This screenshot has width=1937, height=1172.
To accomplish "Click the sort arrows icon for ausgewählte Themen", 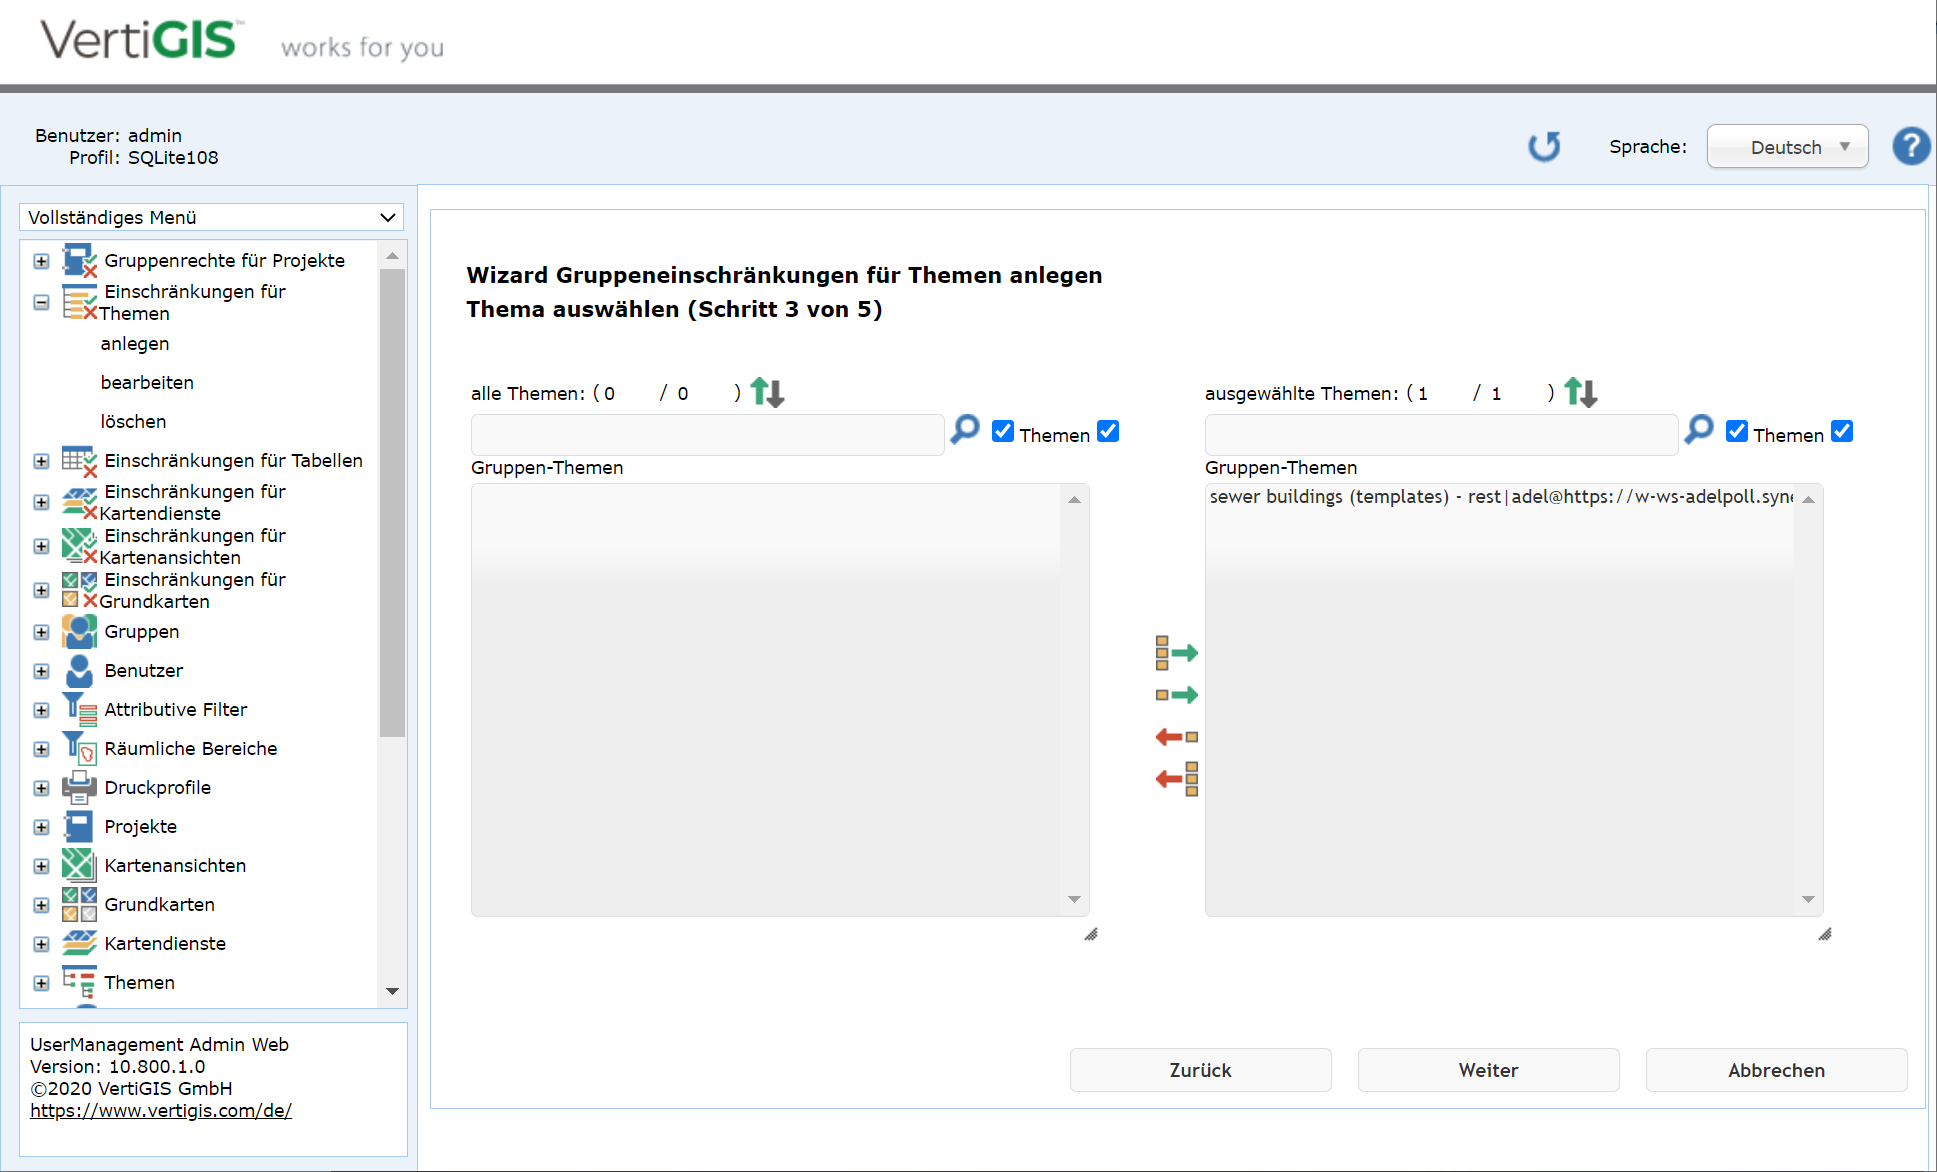I will coord(1581,392).
